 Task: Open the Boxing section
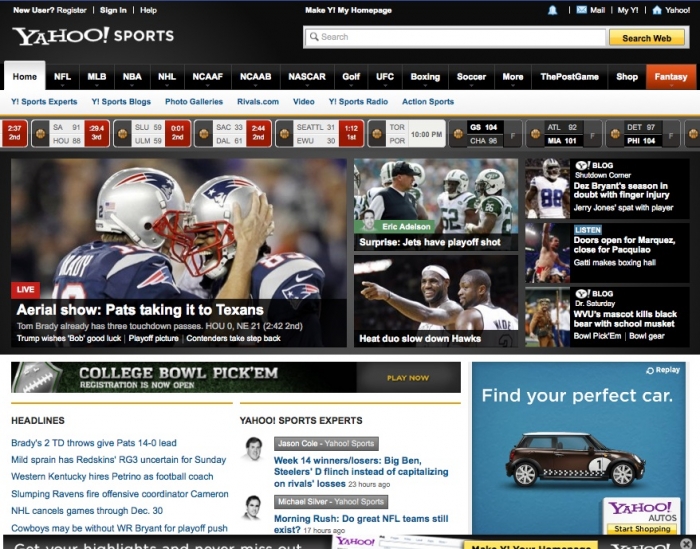pyautogui.click(x=425, y=77)
